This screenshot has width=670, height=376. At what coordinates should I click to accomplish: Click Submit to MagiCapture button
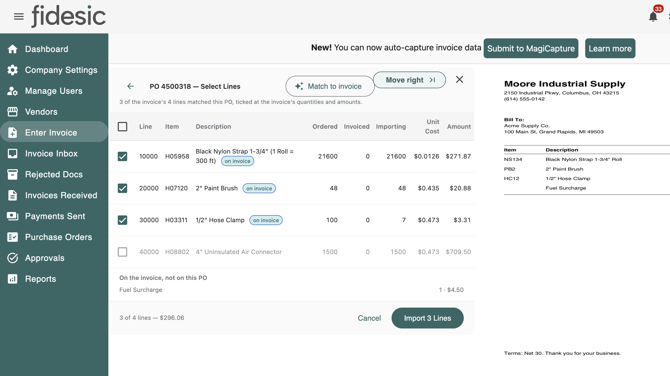click(531, 48)
